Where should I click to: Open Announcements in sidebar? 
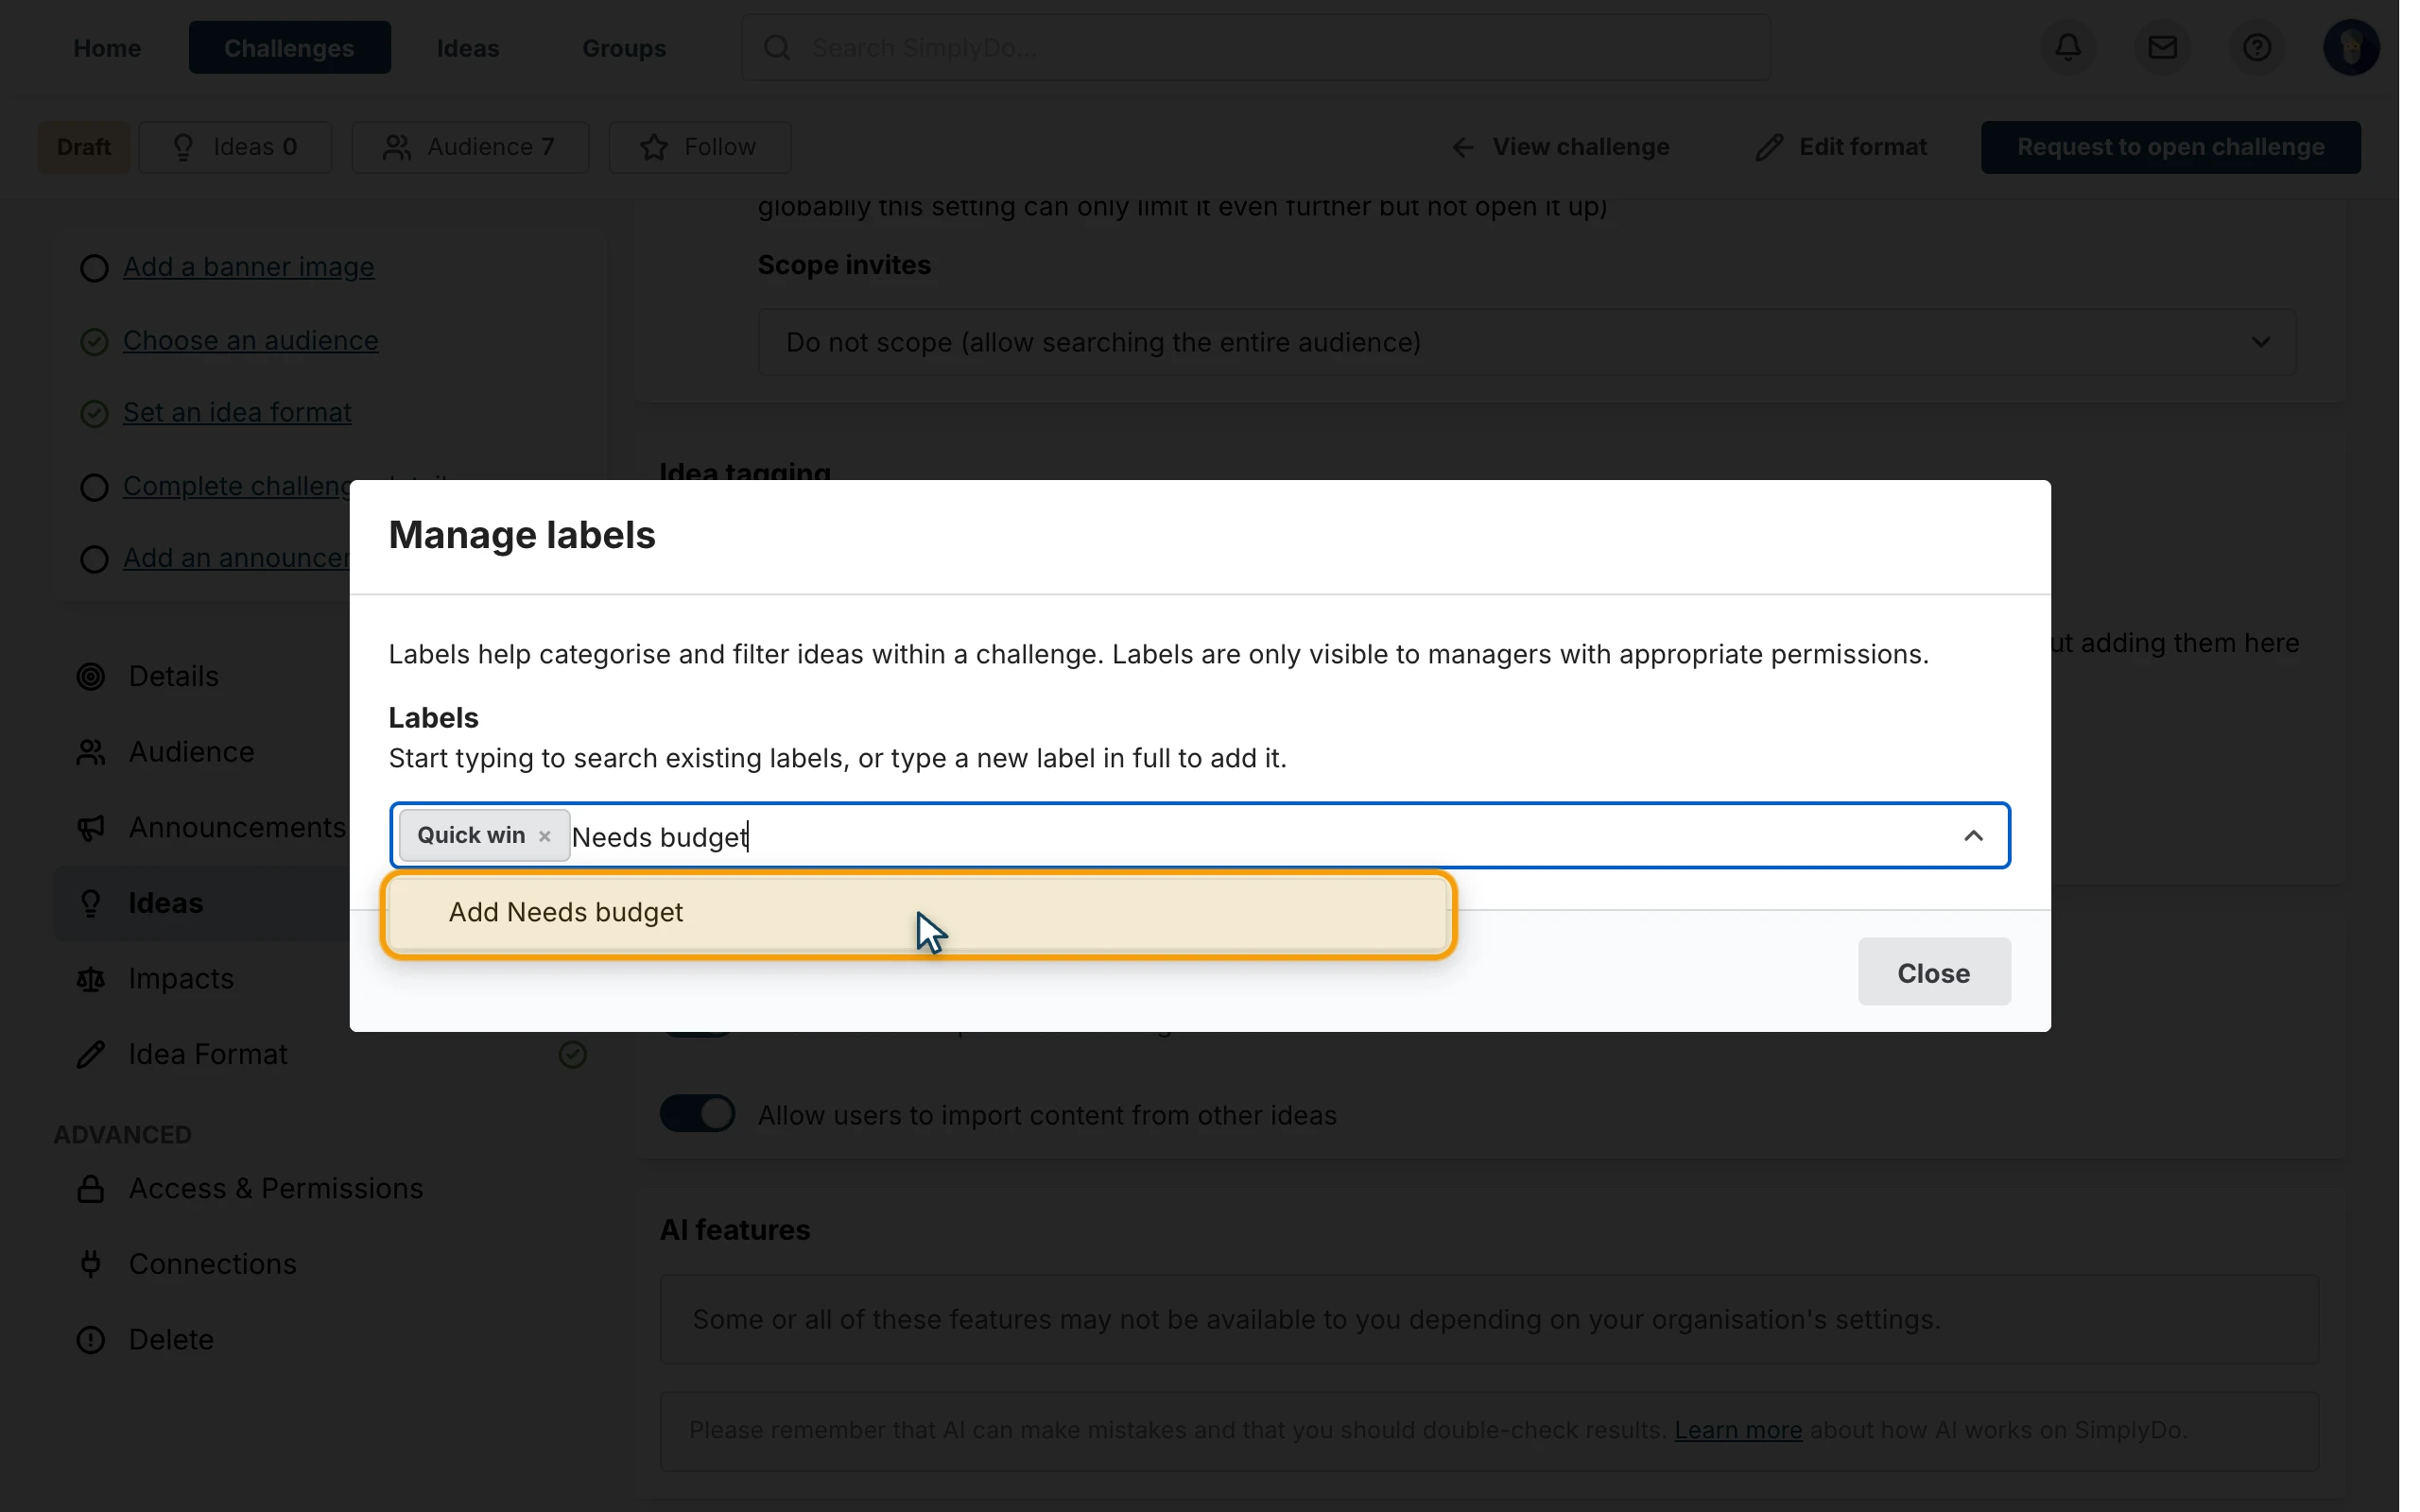click(237, 828)
